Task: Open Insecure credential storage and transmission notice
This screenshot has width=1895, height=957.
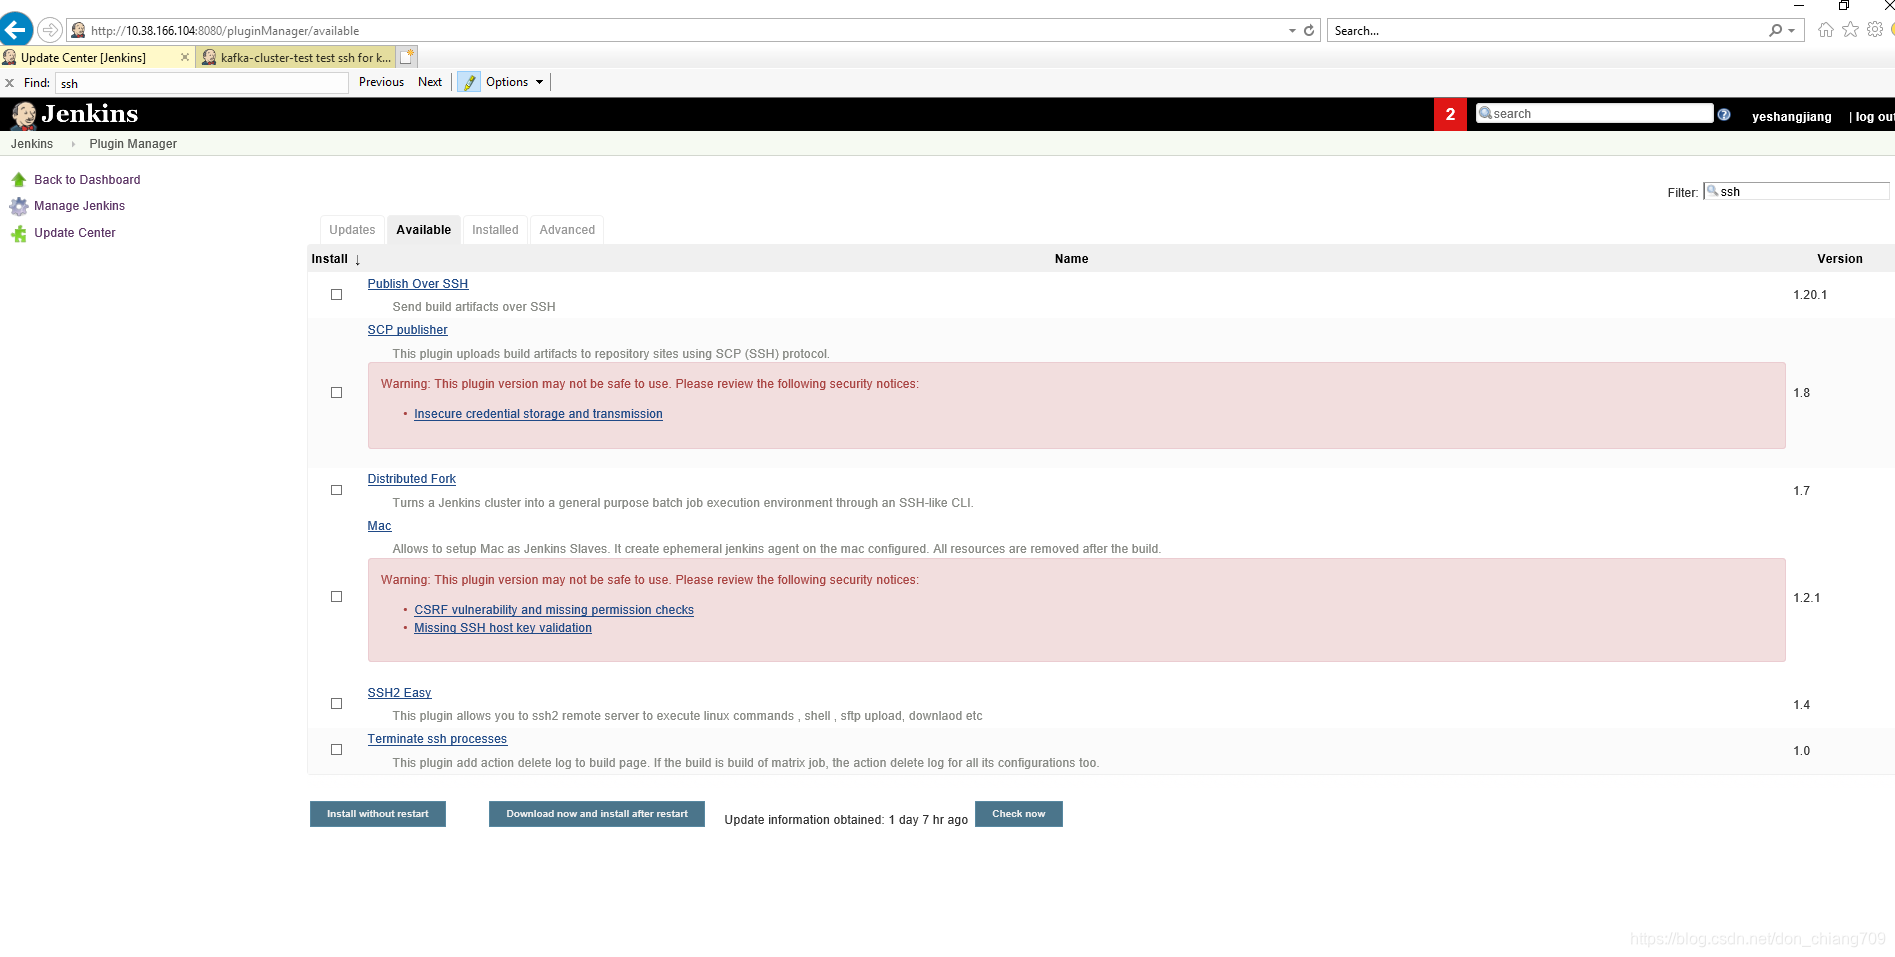Action: [x=538, y=414]
